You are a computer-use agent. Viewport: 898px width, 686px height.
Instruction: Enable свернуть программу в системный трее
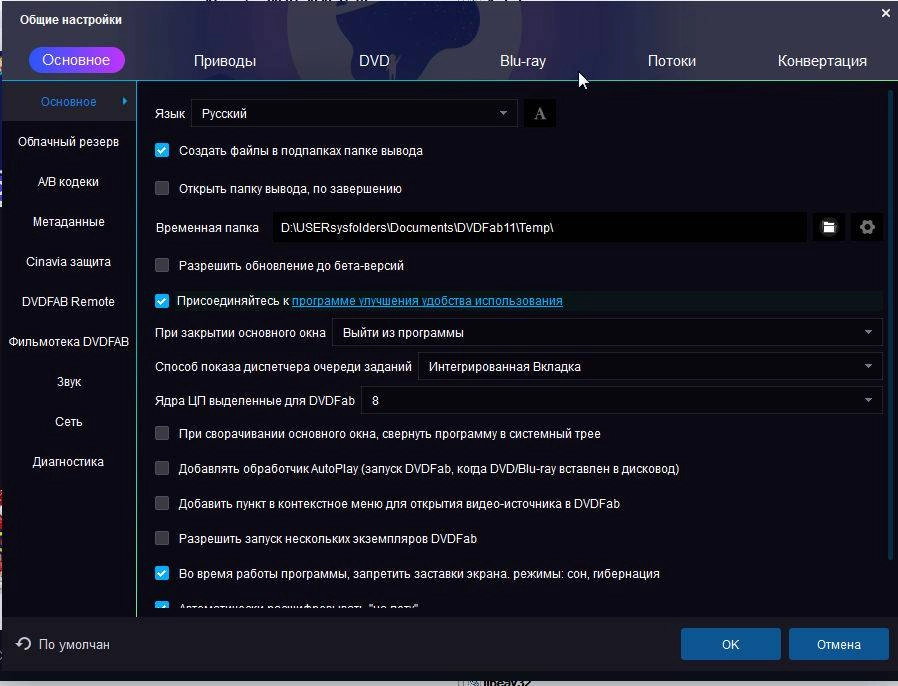coord(162,433)
